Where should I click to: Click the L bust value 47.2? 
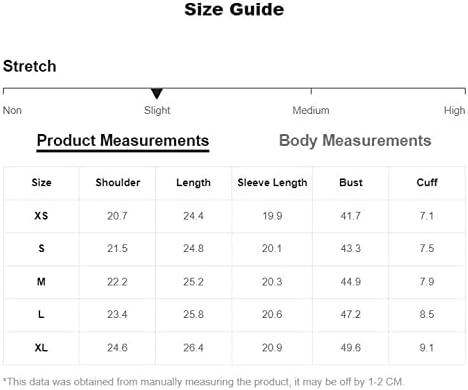(x=350, y=314)
